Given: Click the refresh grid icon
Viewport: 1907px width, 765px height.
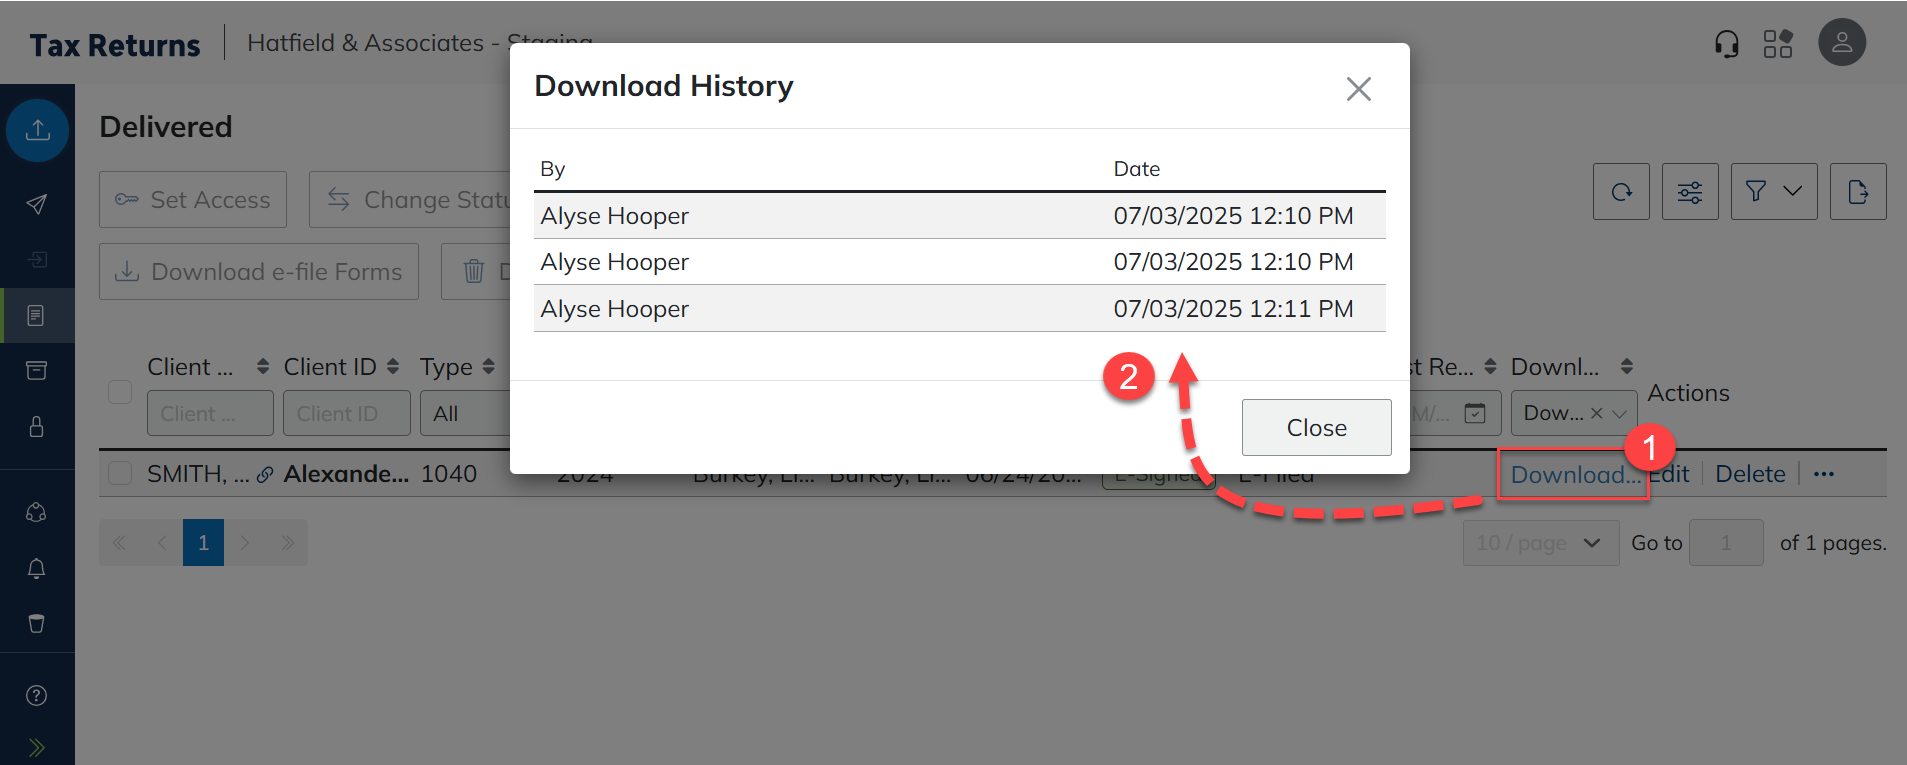Looking at the screenshot, I should [x=1621, y=192].
